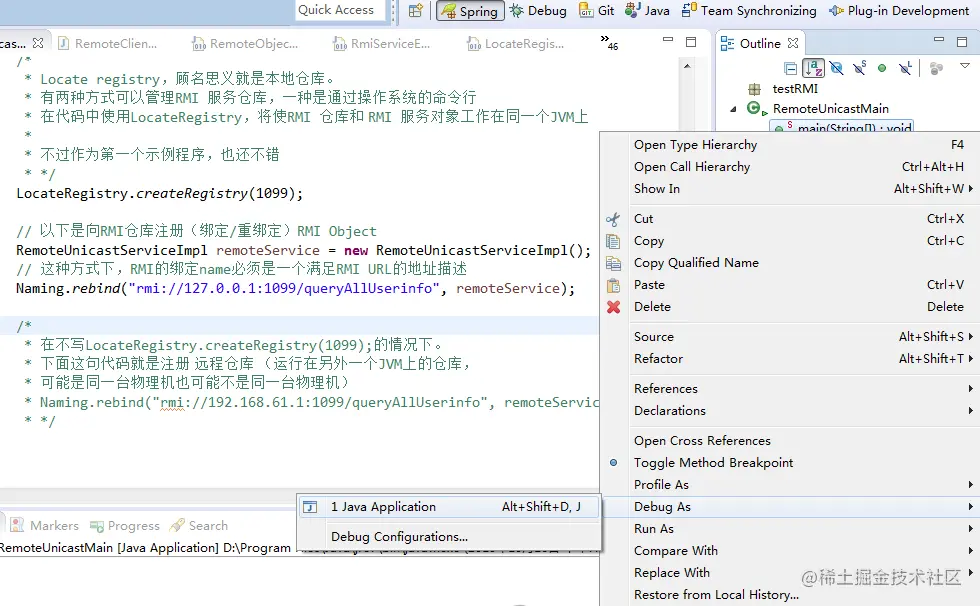Maximize the editor area
Image resolution: width=980 pixels, height=606 pixels.
click(x=691, y=42)
